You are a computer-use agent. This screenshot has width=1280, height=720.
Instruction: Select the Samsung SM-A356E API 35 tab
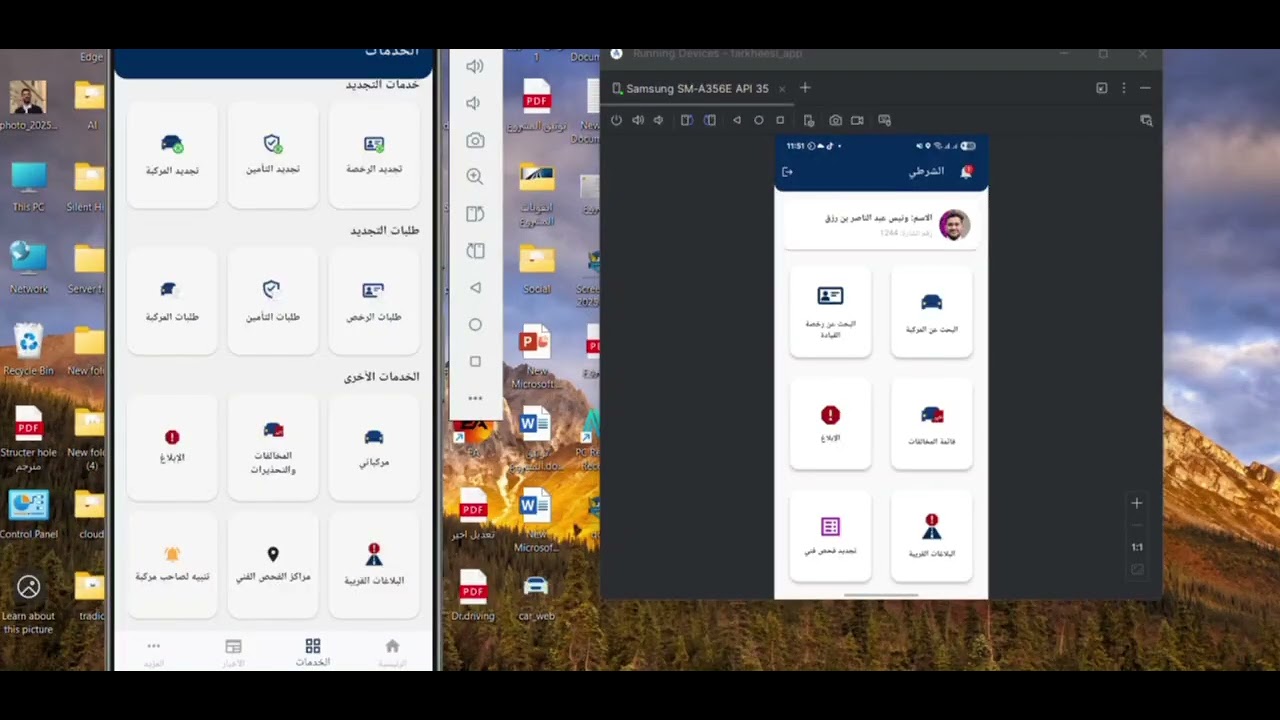tap(697, 88)
